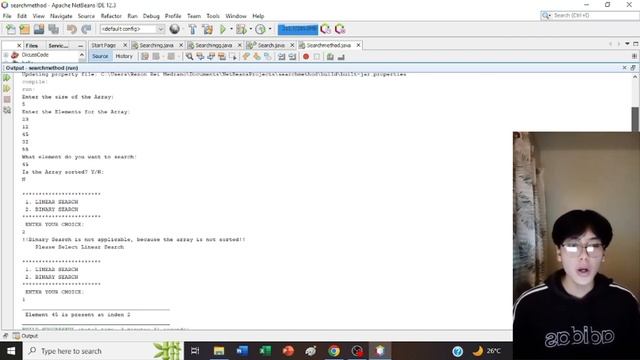
Task: Click the Re-run green arrow in Output panel
Action: coord(7,78)
